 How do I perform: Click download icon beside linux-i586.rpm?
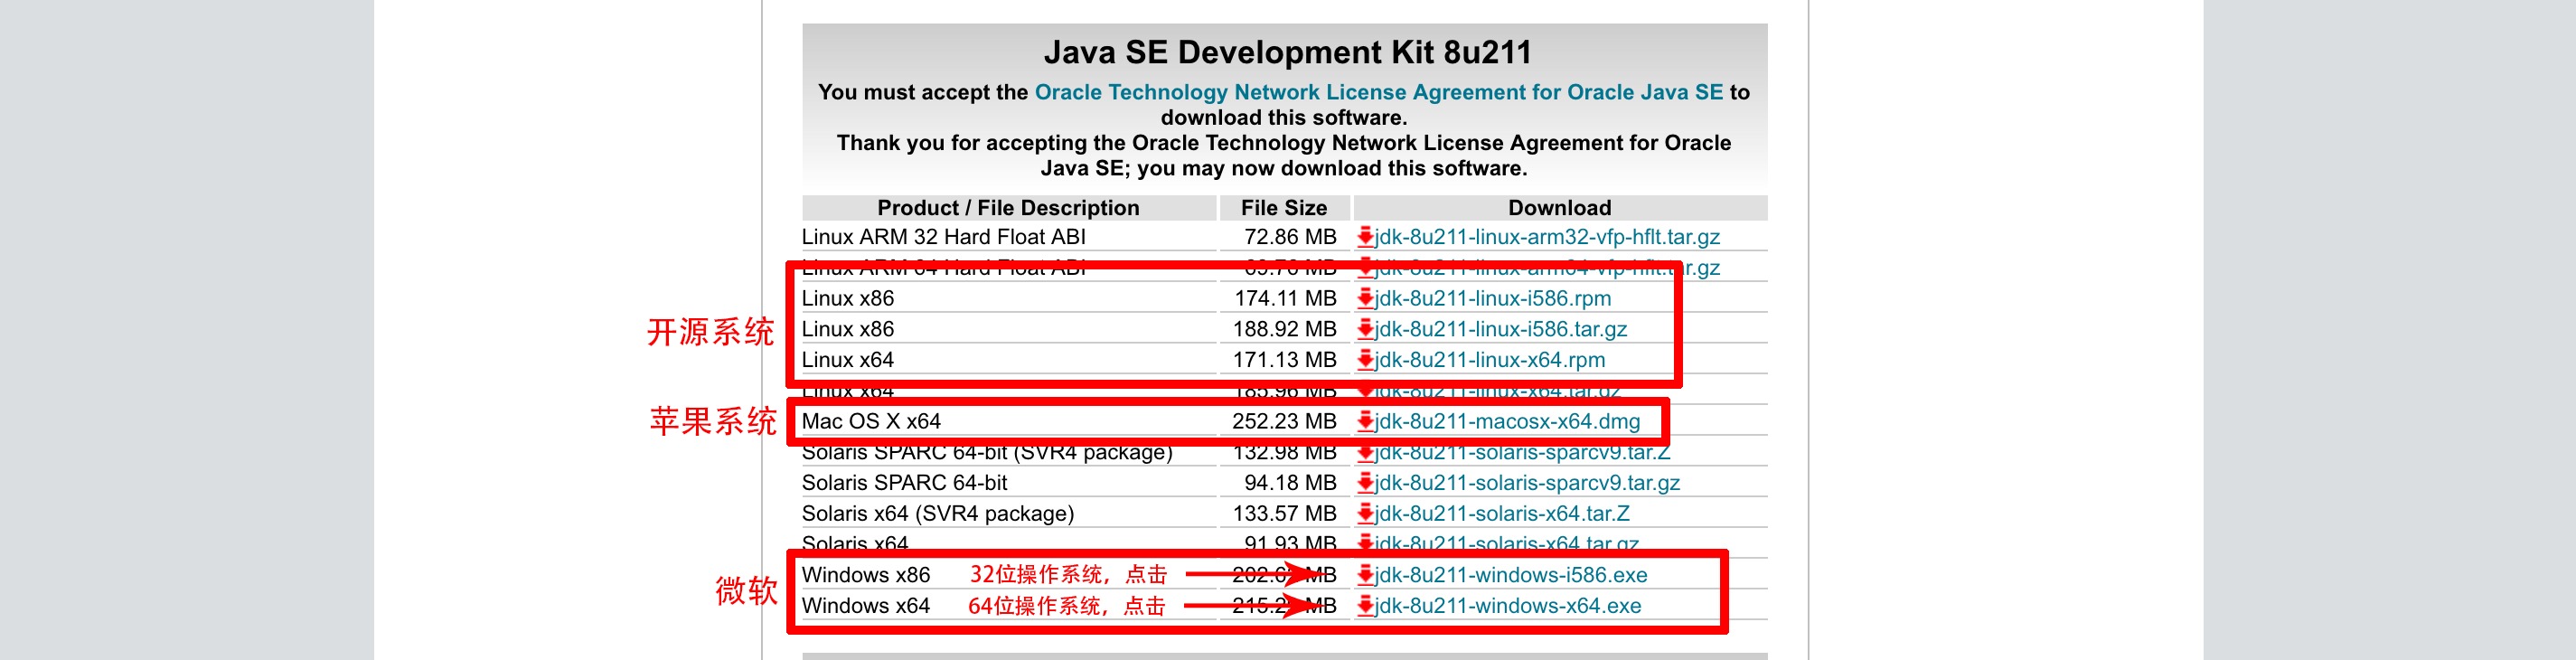tap(1365, 298)
